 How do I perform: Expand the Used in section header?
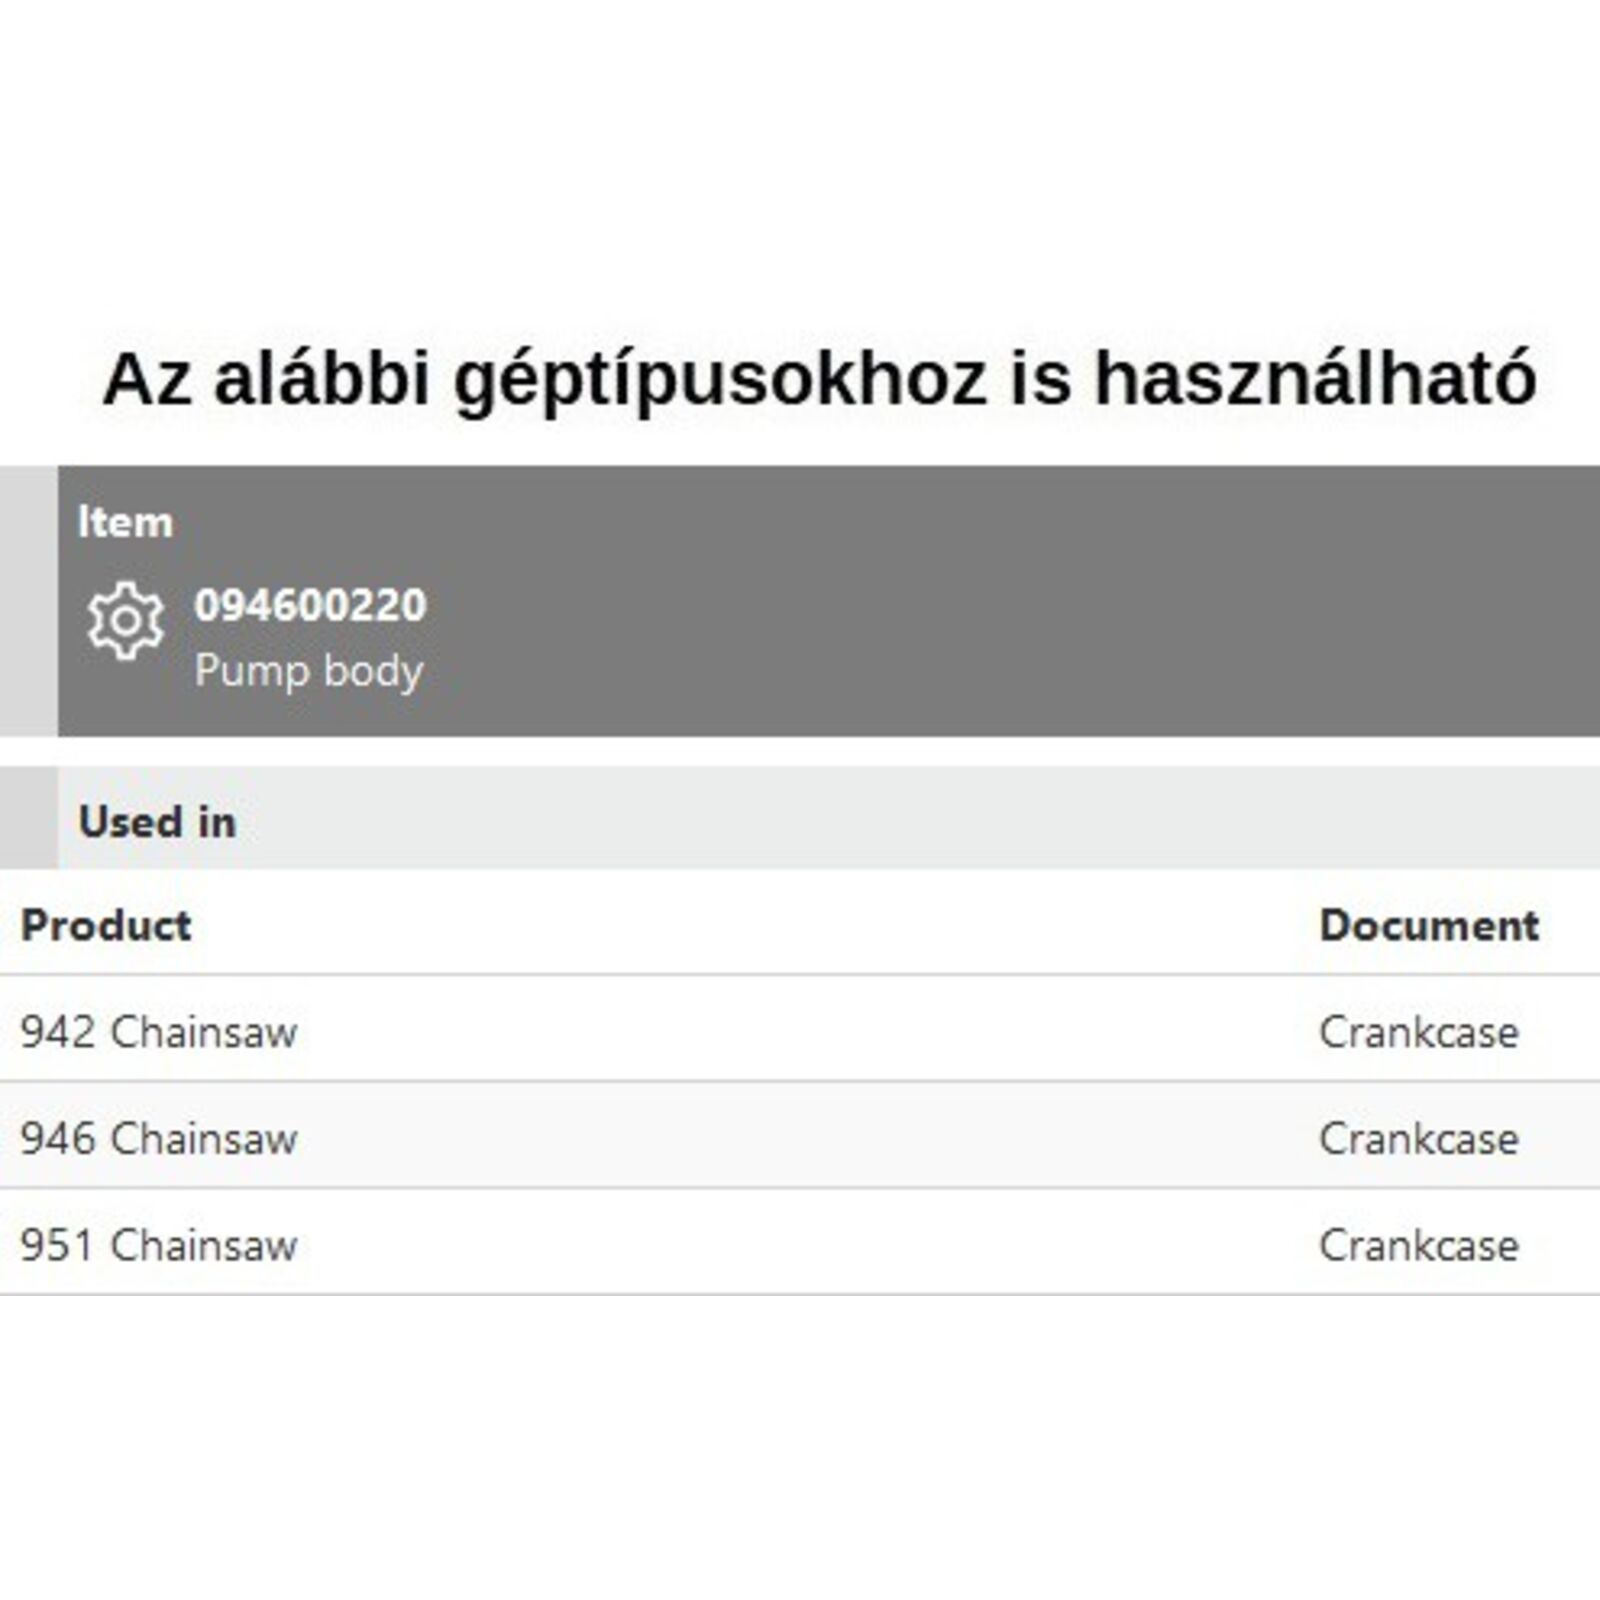(x=157, y=822)
